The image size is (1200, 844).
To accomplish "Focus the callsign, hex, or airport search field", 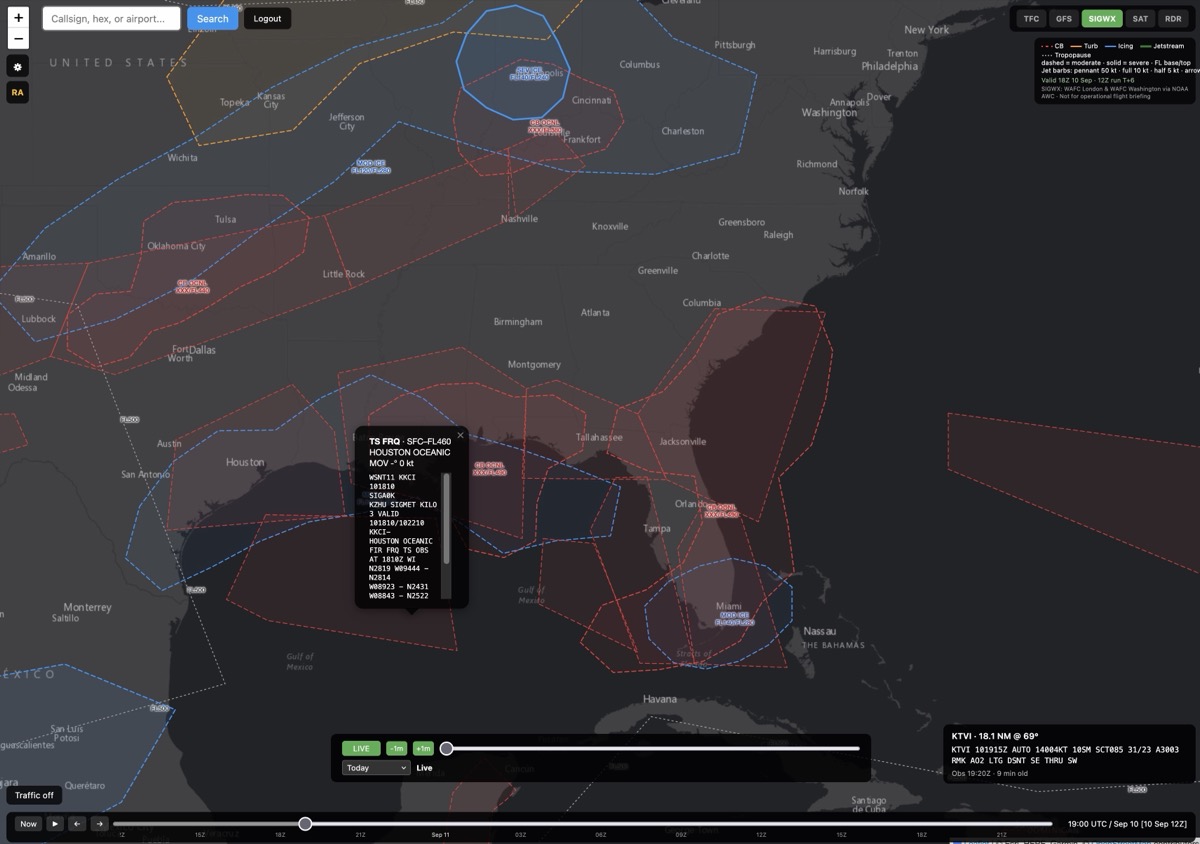I will pyautogui.click(x=111, y=18).
